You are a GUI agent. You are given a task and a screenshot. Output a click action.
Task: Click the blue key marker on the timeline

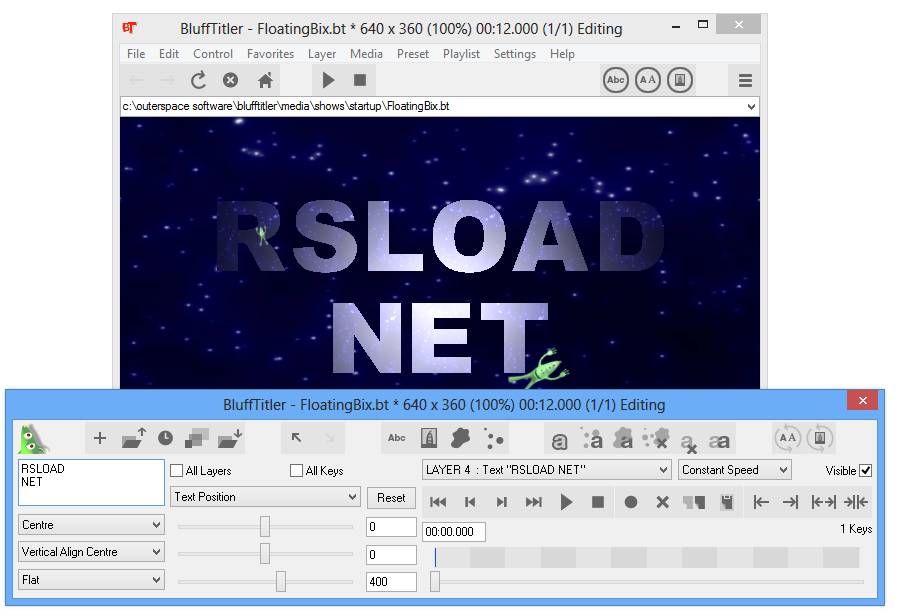click(x=436, y=557)
